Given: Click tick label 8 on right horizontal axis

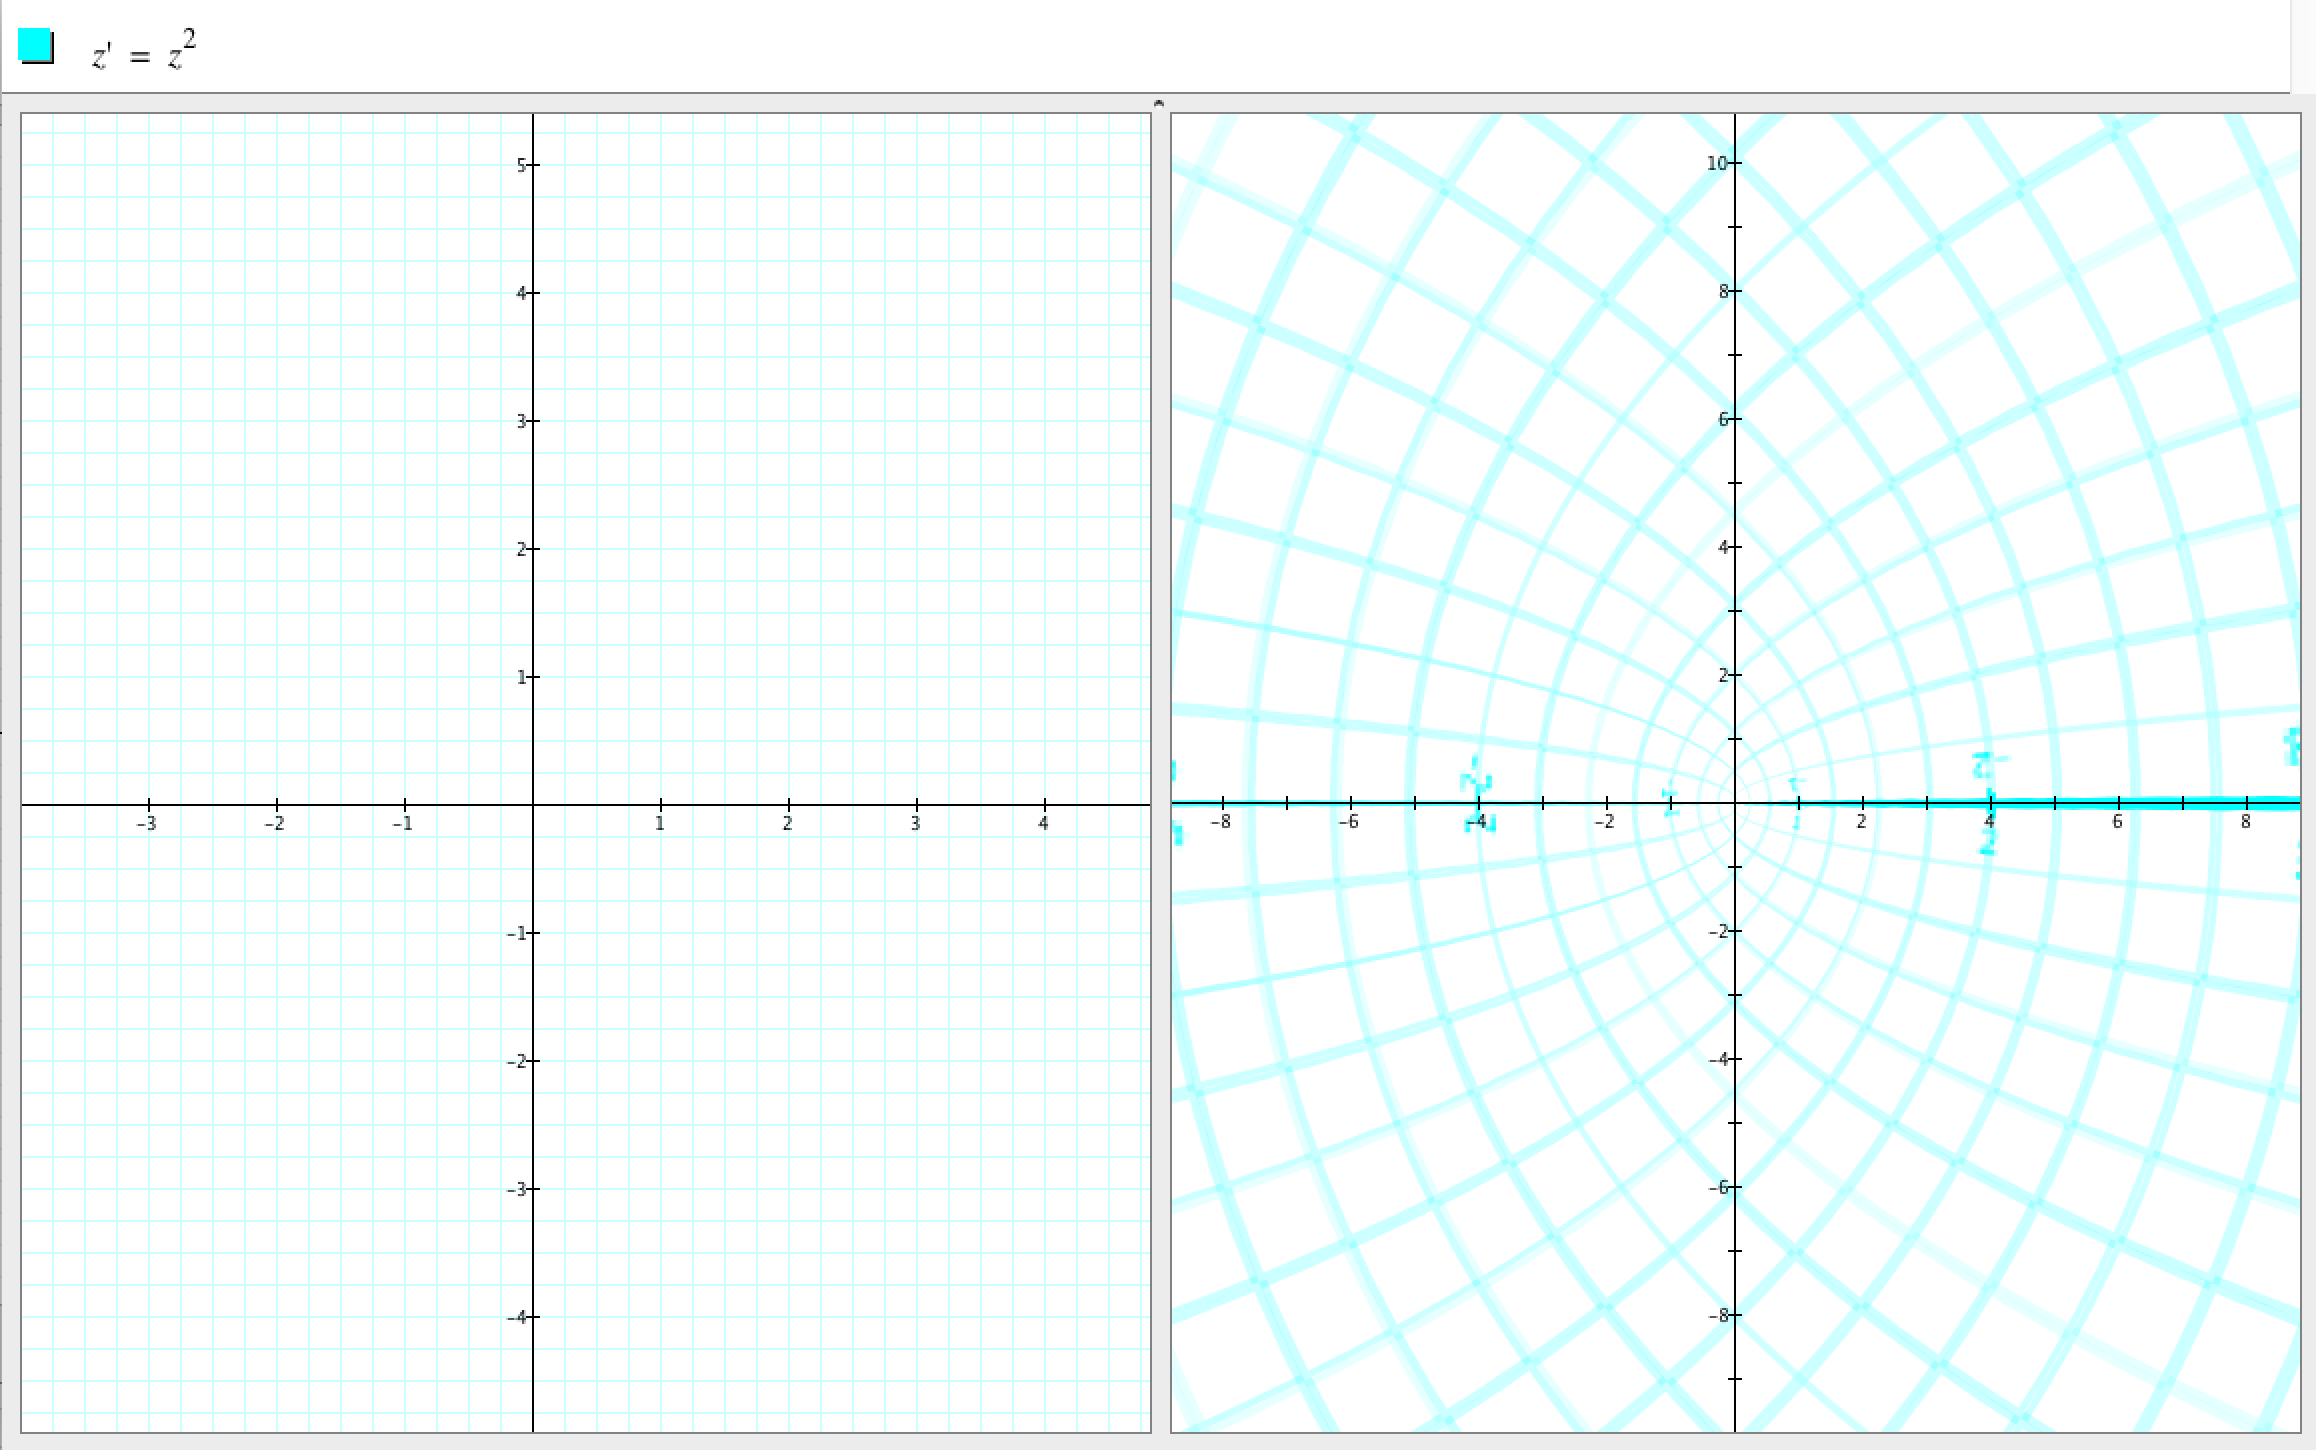Looking at the screenshot, I should 2245,822.
